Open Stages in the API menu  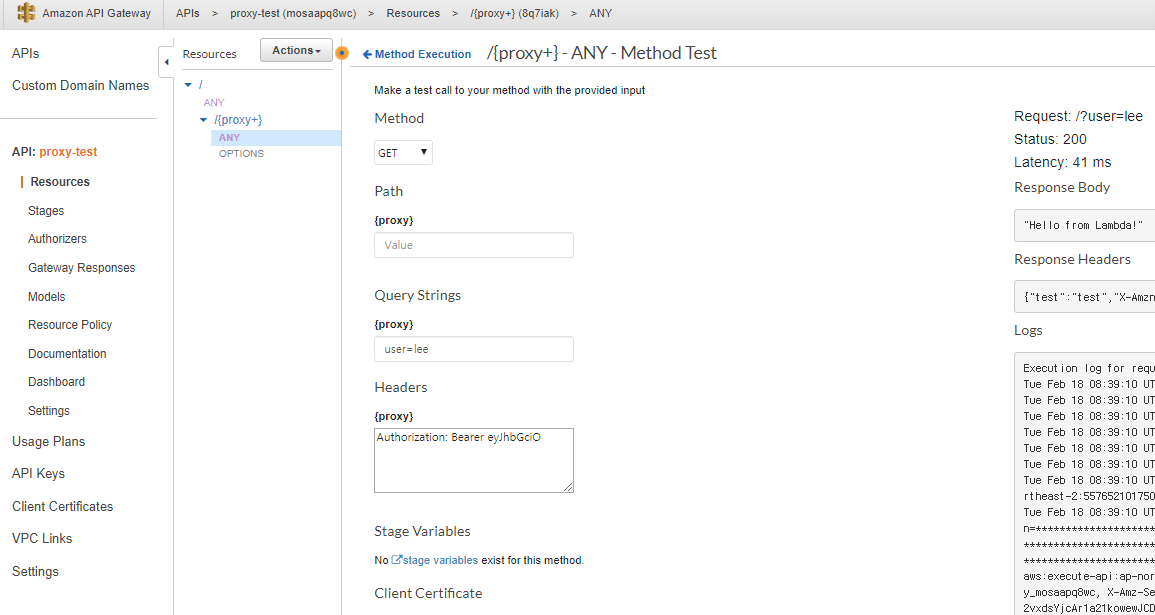tap(46, 211)
